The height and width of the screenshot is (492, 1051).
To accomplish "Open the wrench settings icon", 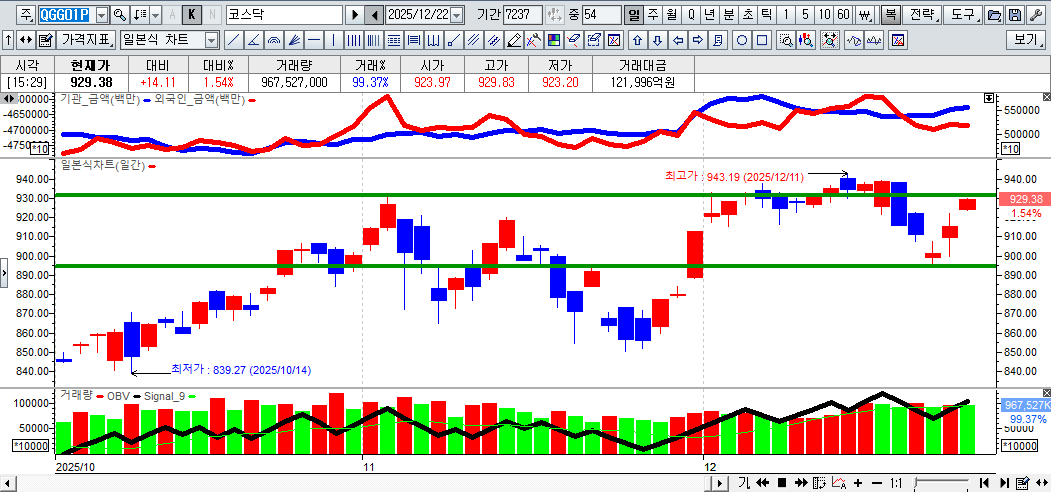I will pos(1034,15).
